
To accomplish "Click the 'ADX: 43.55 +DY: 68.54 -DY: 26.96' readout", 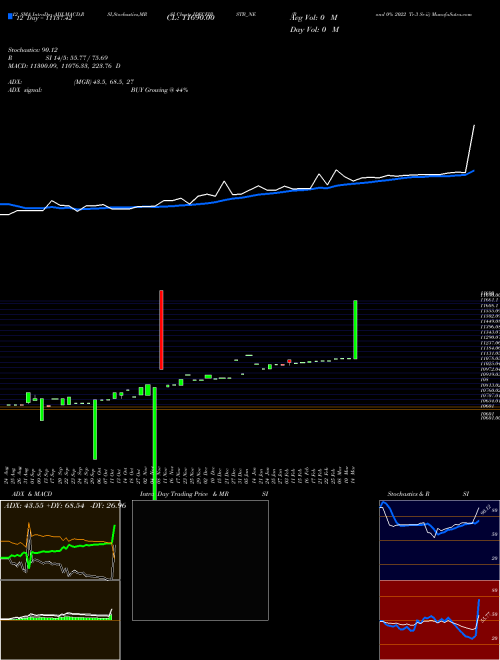I will 64,505.
